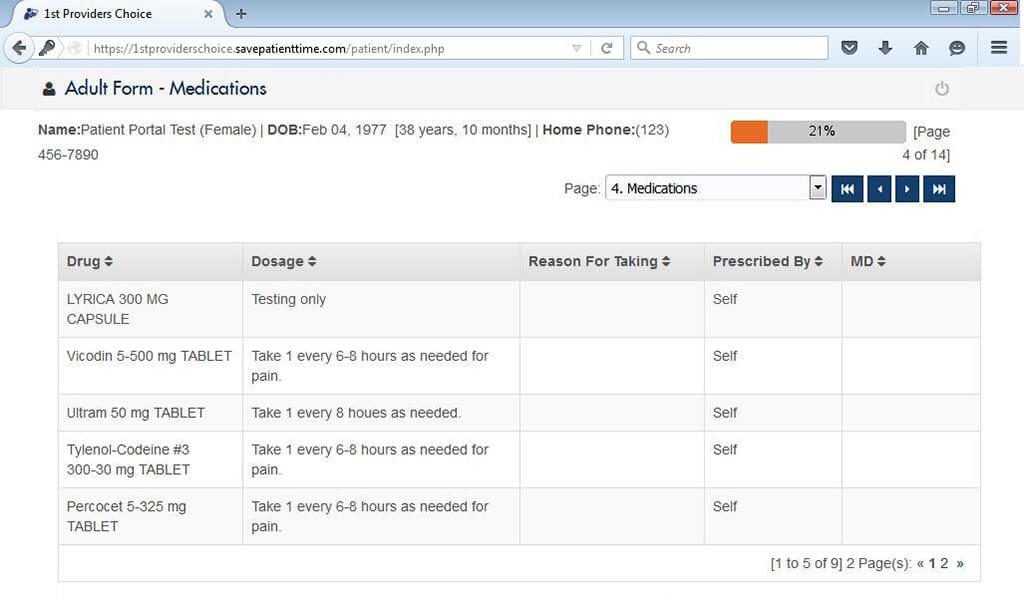This screenshot has width=1024, height=600.
Task: Open Firefox hamburger menu
Action: [998, 48]
